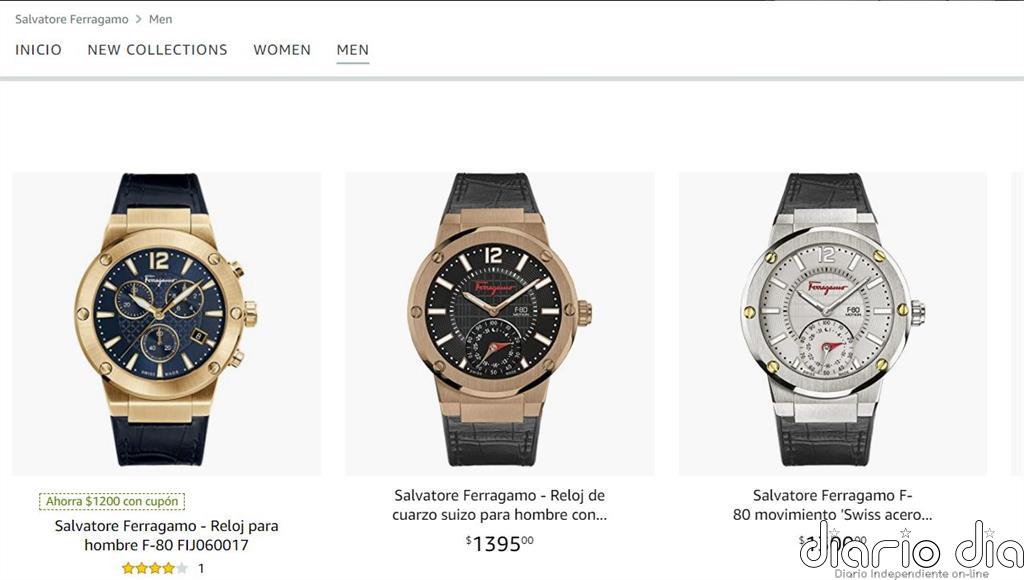Click breadcrumb chevron separator arrow
The image size is (1024, 580).
[138, 20]
